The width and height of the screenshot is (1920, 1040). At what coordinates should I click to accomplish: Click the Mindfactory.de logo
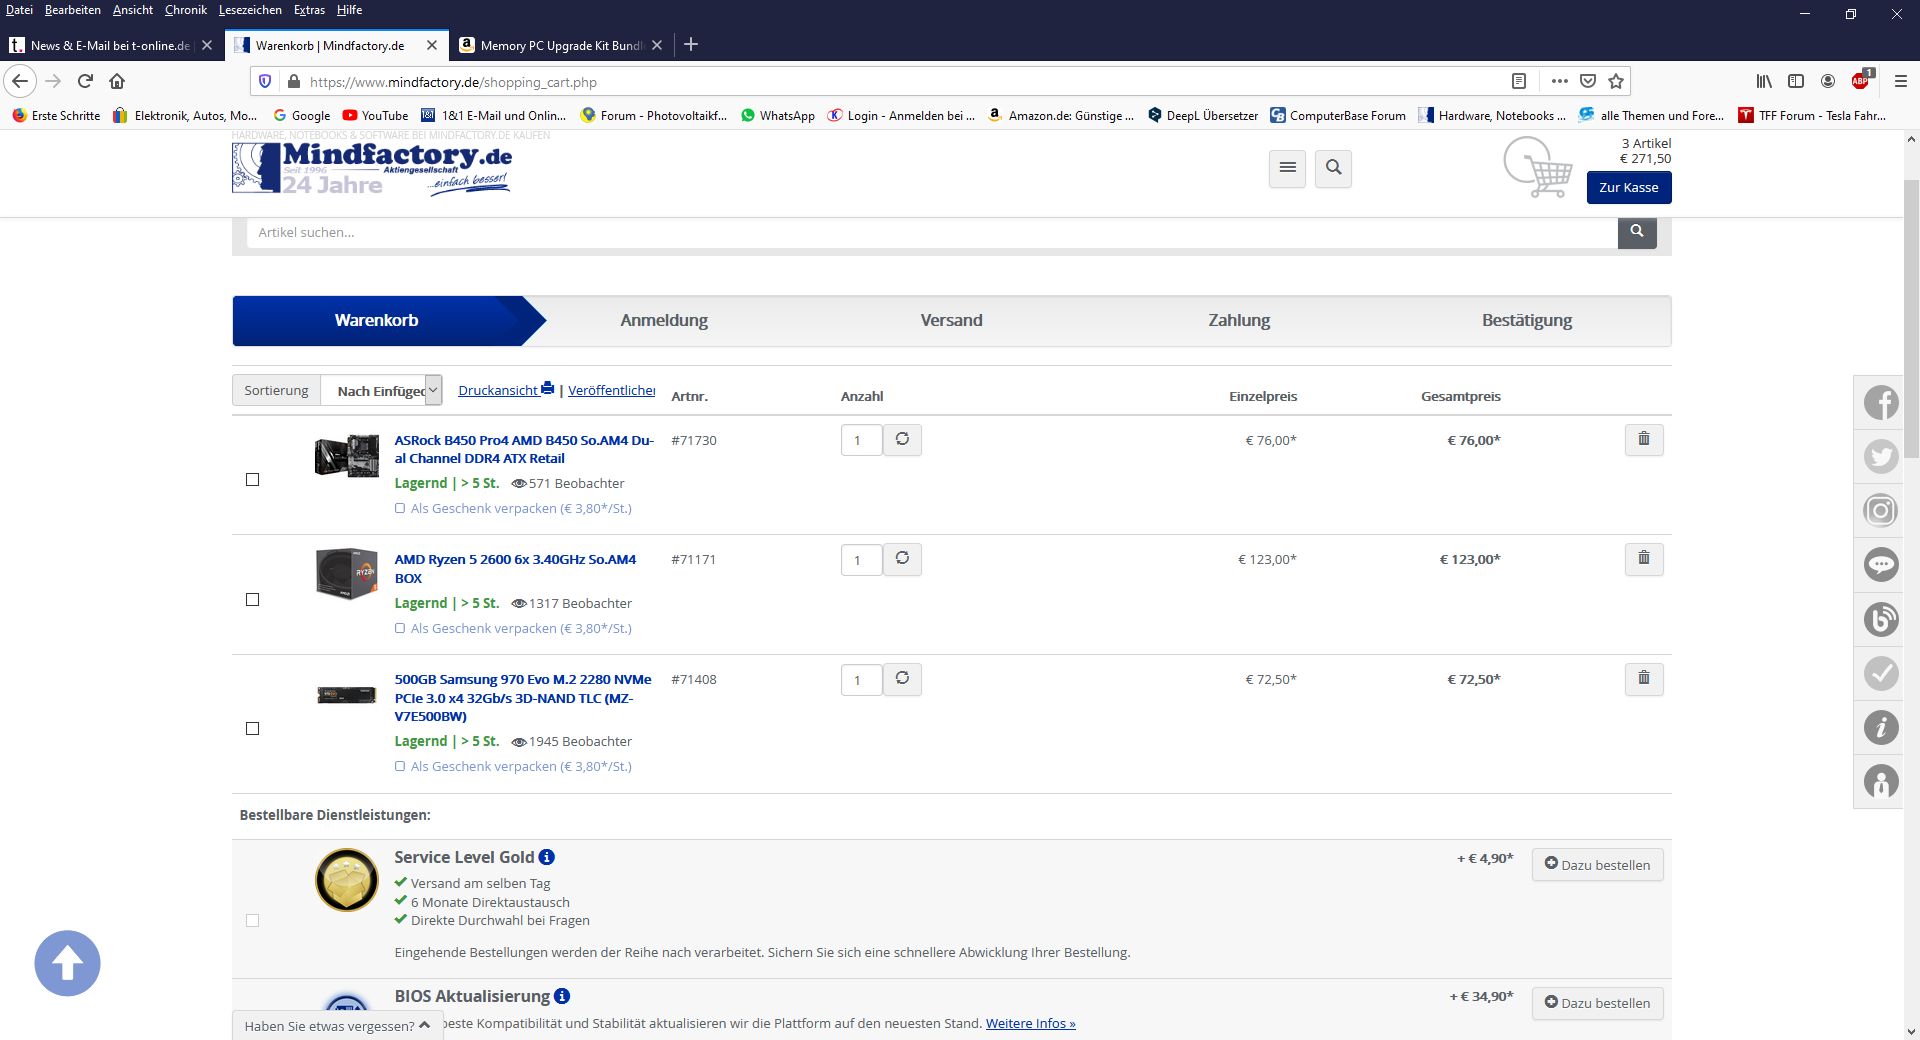pyautogui.click(x=372, y=168)
